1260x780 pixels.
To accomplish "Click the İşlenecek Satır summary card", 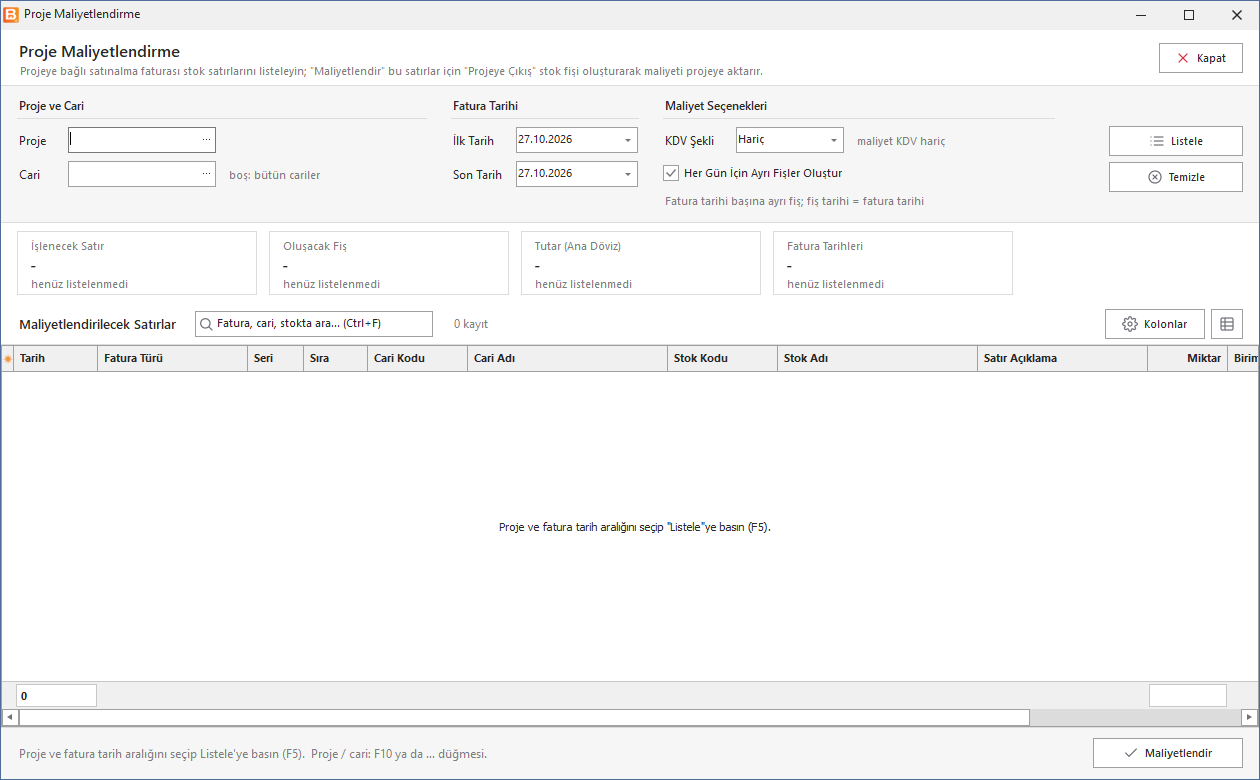I will coord(137,263).
